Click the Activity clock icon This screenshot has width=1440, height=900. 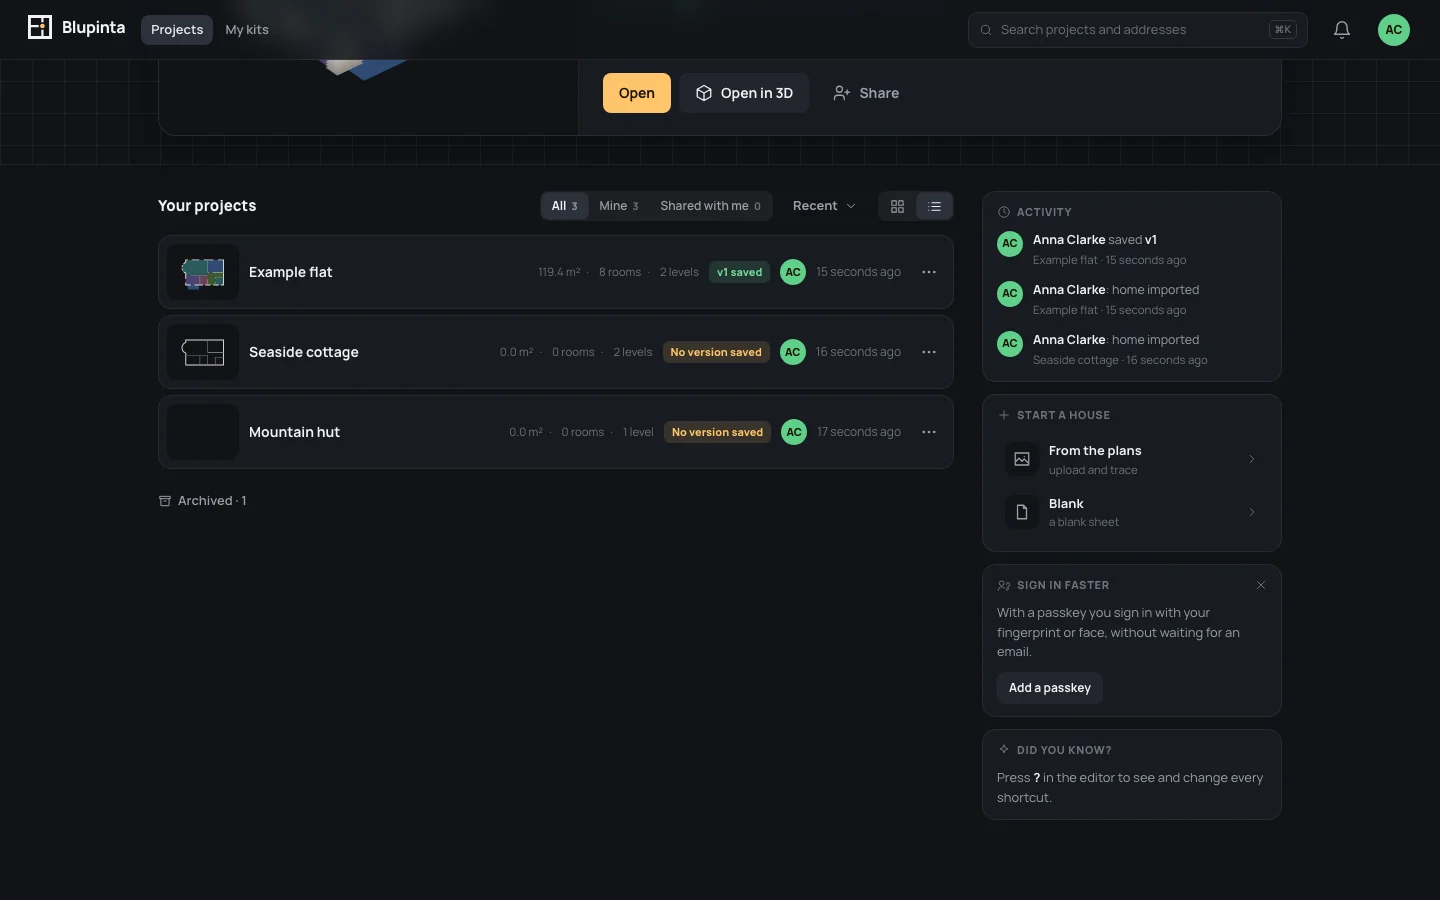(1004, 212)
